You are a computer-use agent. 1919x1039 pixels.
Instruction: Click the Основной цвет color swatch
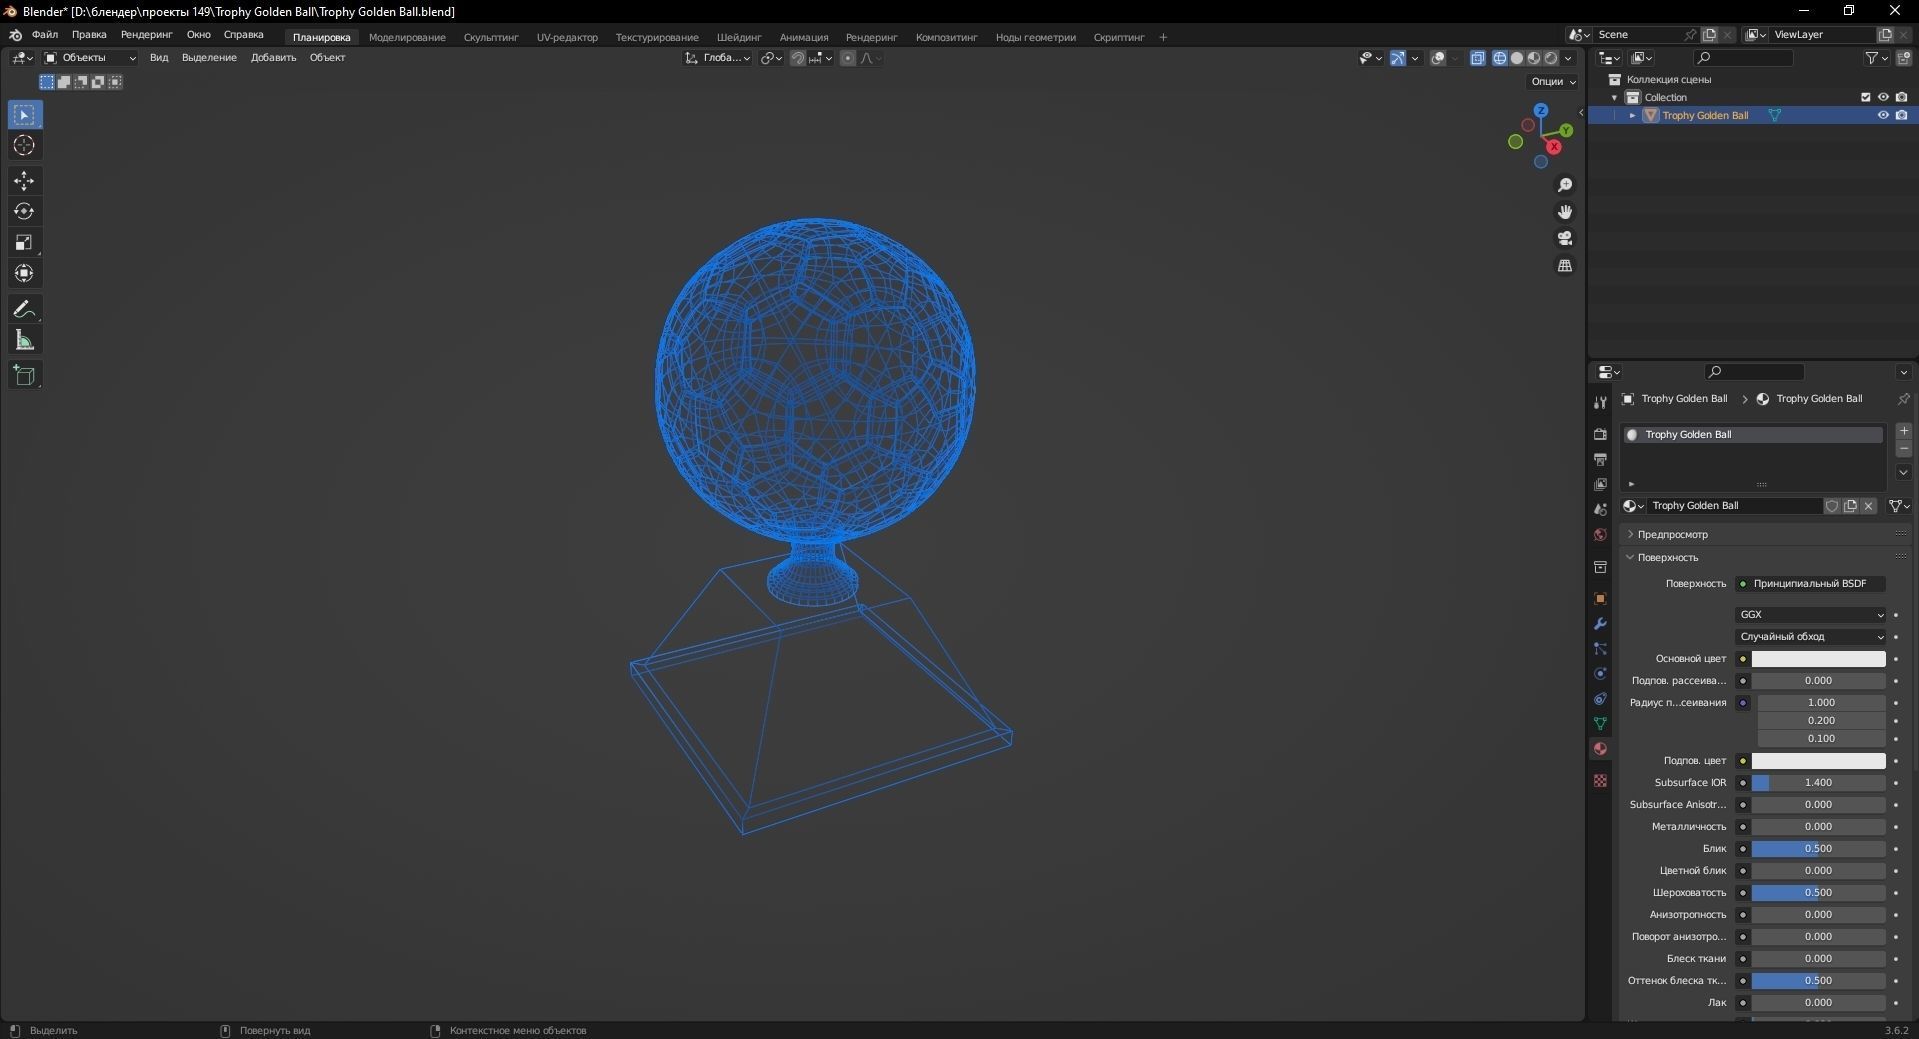pyautogui.click(x=1818, y=659)
